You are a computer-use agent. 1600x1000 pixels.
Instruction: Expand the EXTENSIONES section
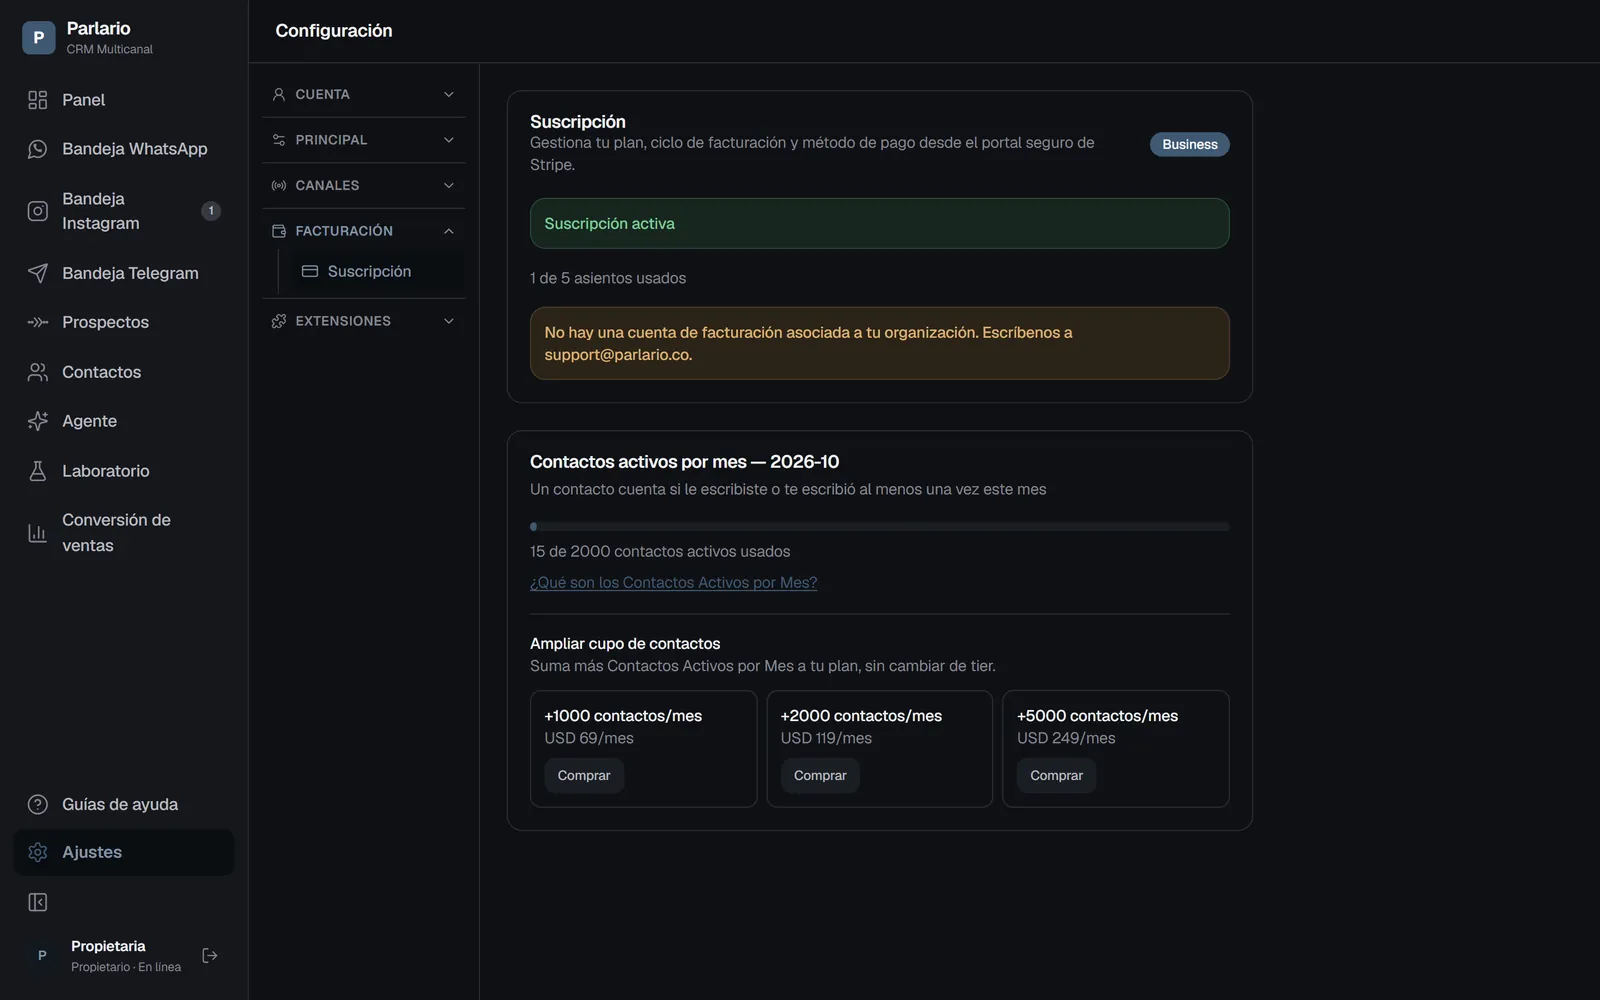point(364,321)
